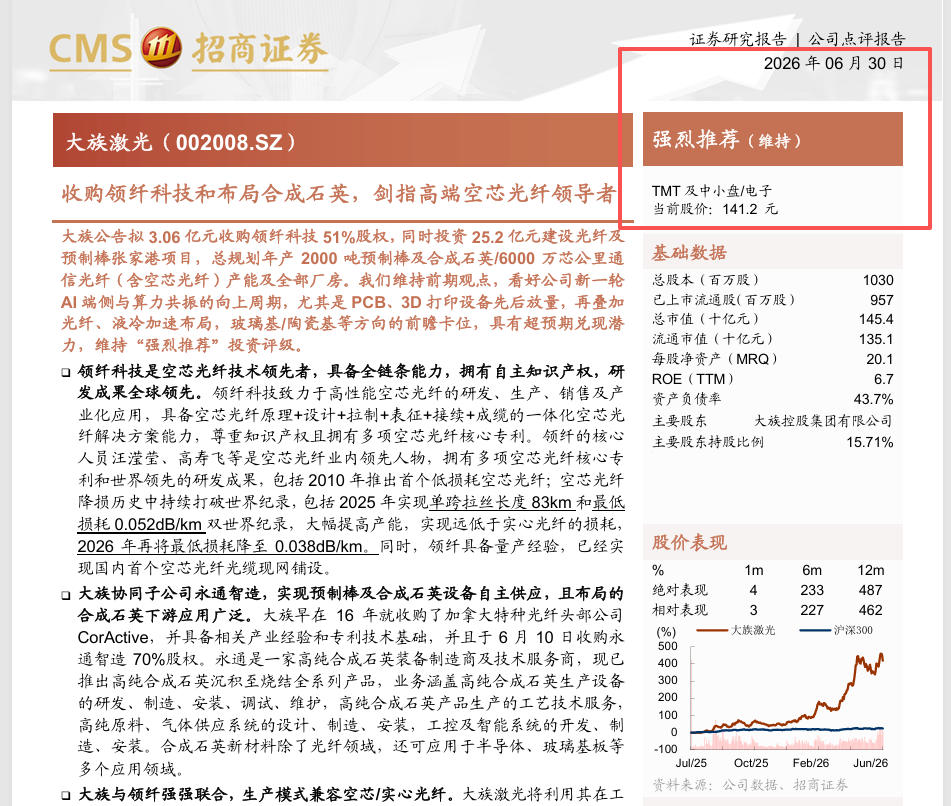Click the 总市值 value 145.4
951x806 pixels.
pyautogui.click(x=876, y=320)
